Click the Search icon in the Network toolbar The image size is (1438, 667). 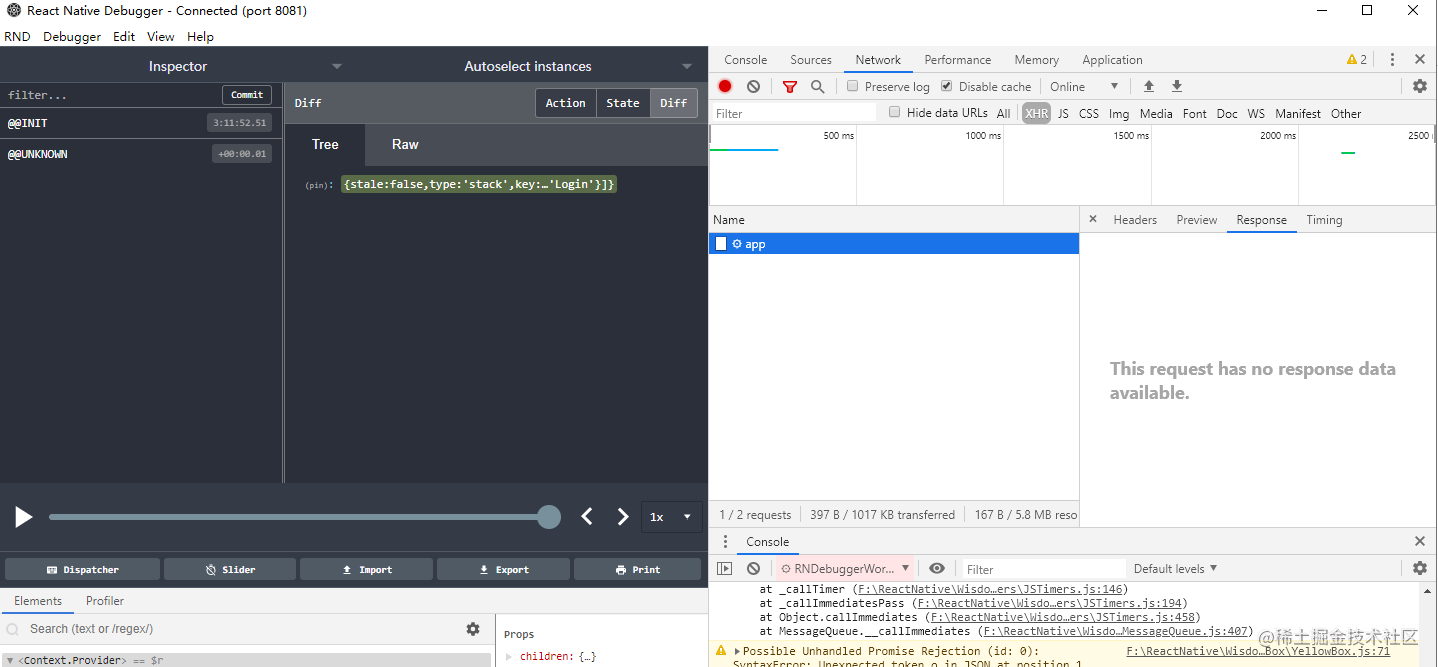coord(817,86)
